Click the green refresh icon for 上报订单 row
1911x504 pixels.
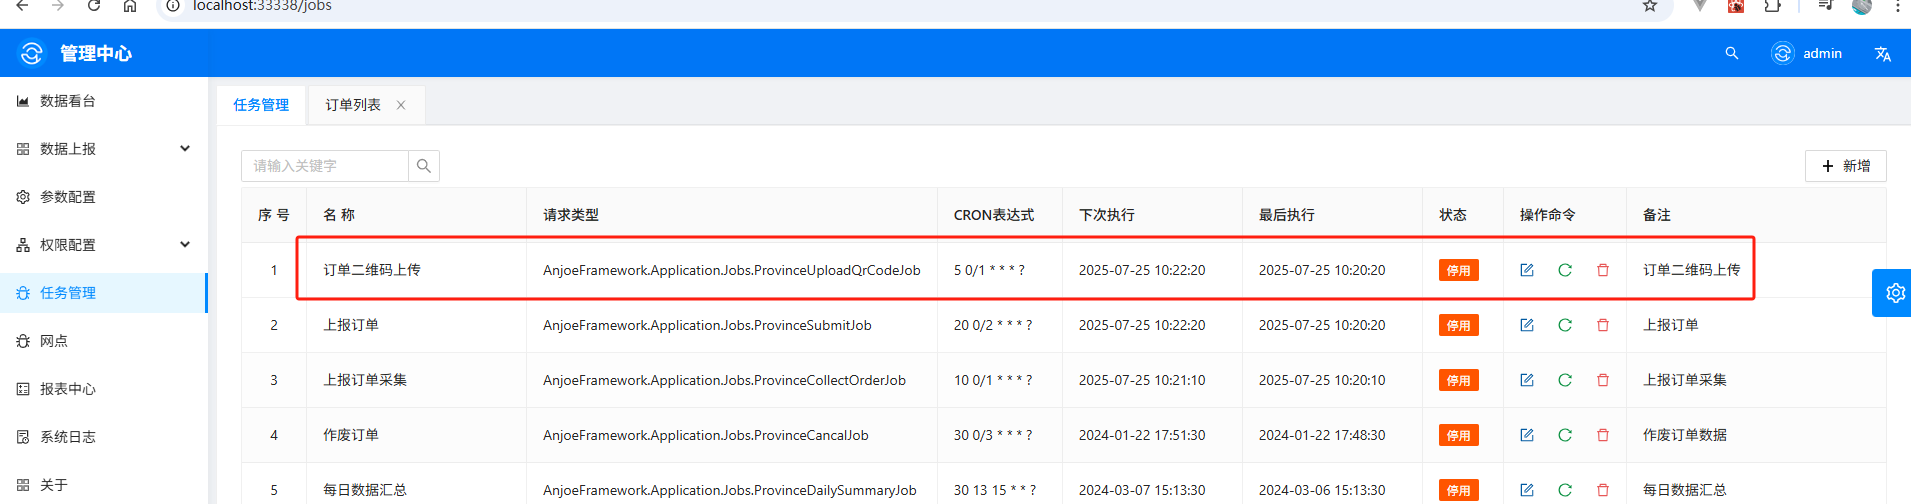(1564, 325)
